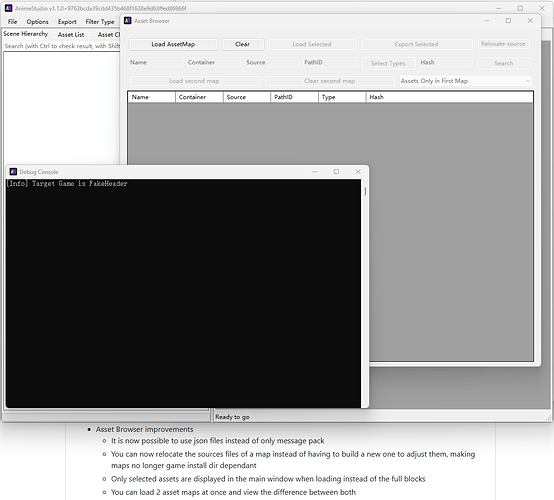
Task: Open the File menu in AnimeStudio
Action: [x=12, y=22]
